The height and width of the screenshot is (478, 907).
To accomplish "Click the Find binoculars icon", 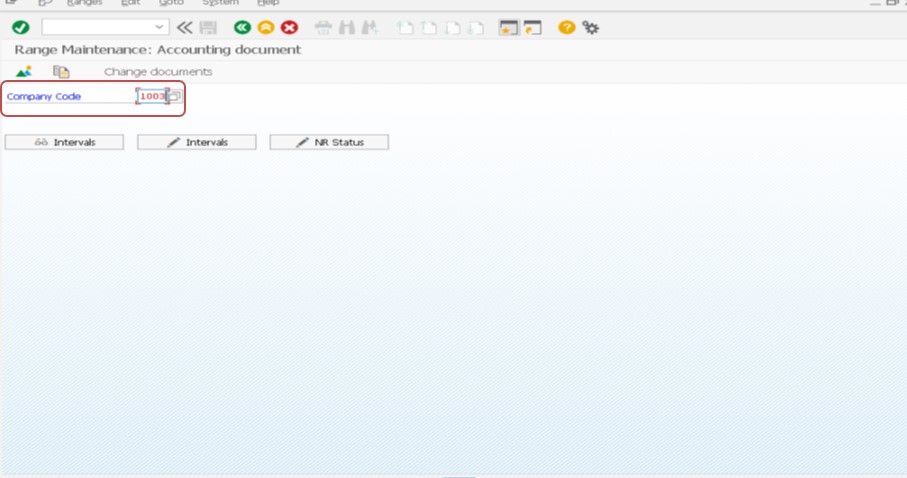I will pos(347,27).
